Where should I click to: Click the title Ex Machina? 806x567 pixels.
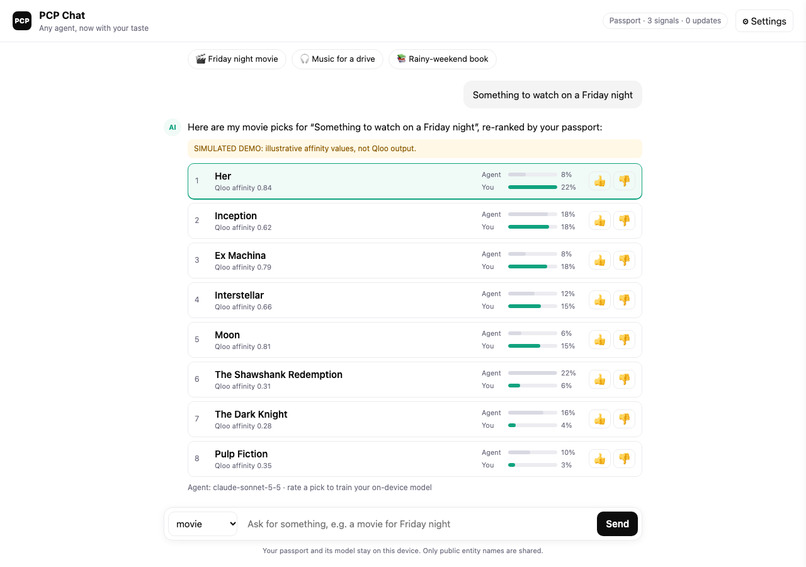[x=240, y=255]
